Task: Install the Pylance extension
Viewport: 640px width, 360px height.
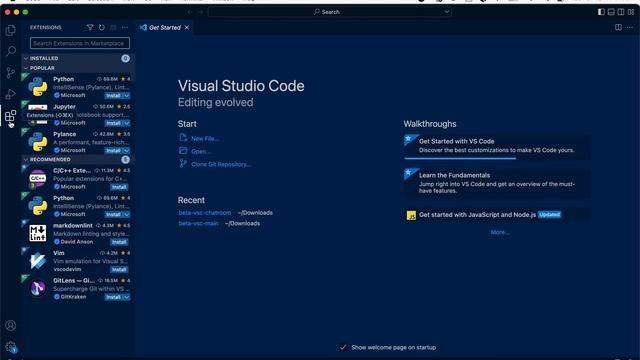Action: [113, 151]
